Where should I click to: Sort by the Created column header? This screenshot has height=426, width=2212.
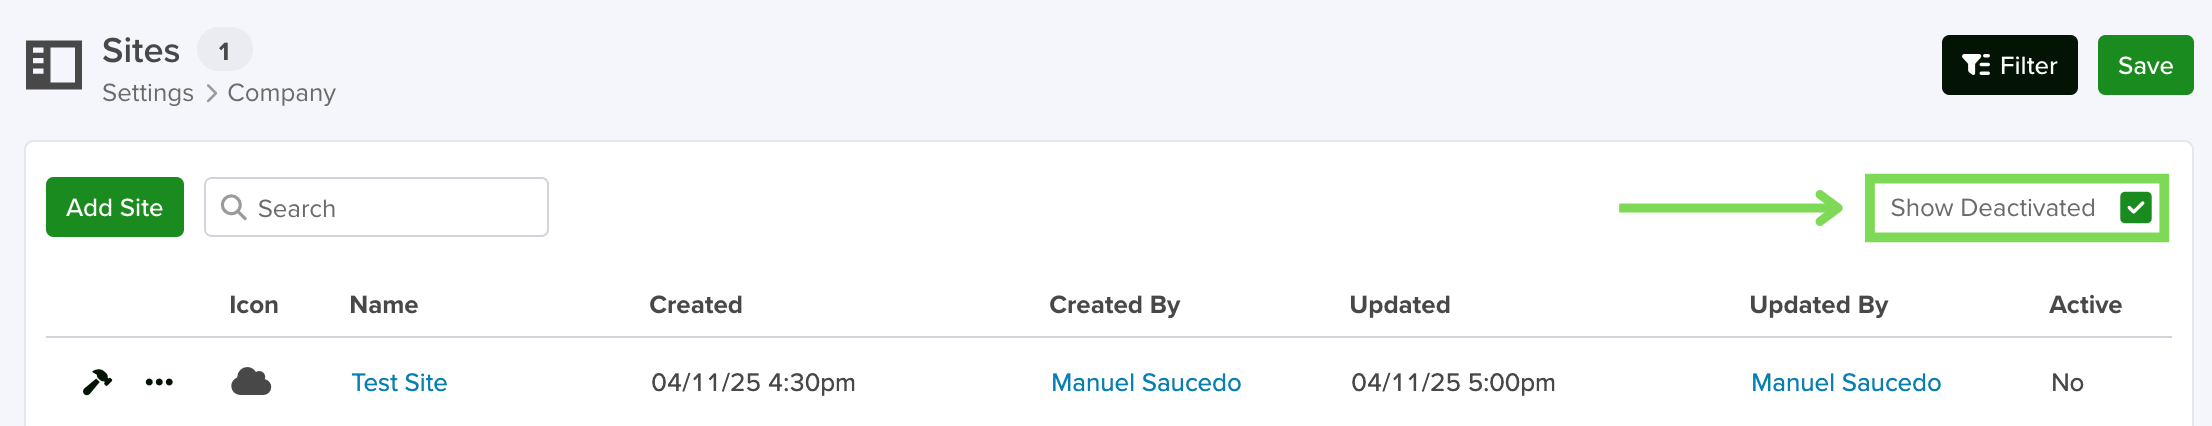point(696,305)
